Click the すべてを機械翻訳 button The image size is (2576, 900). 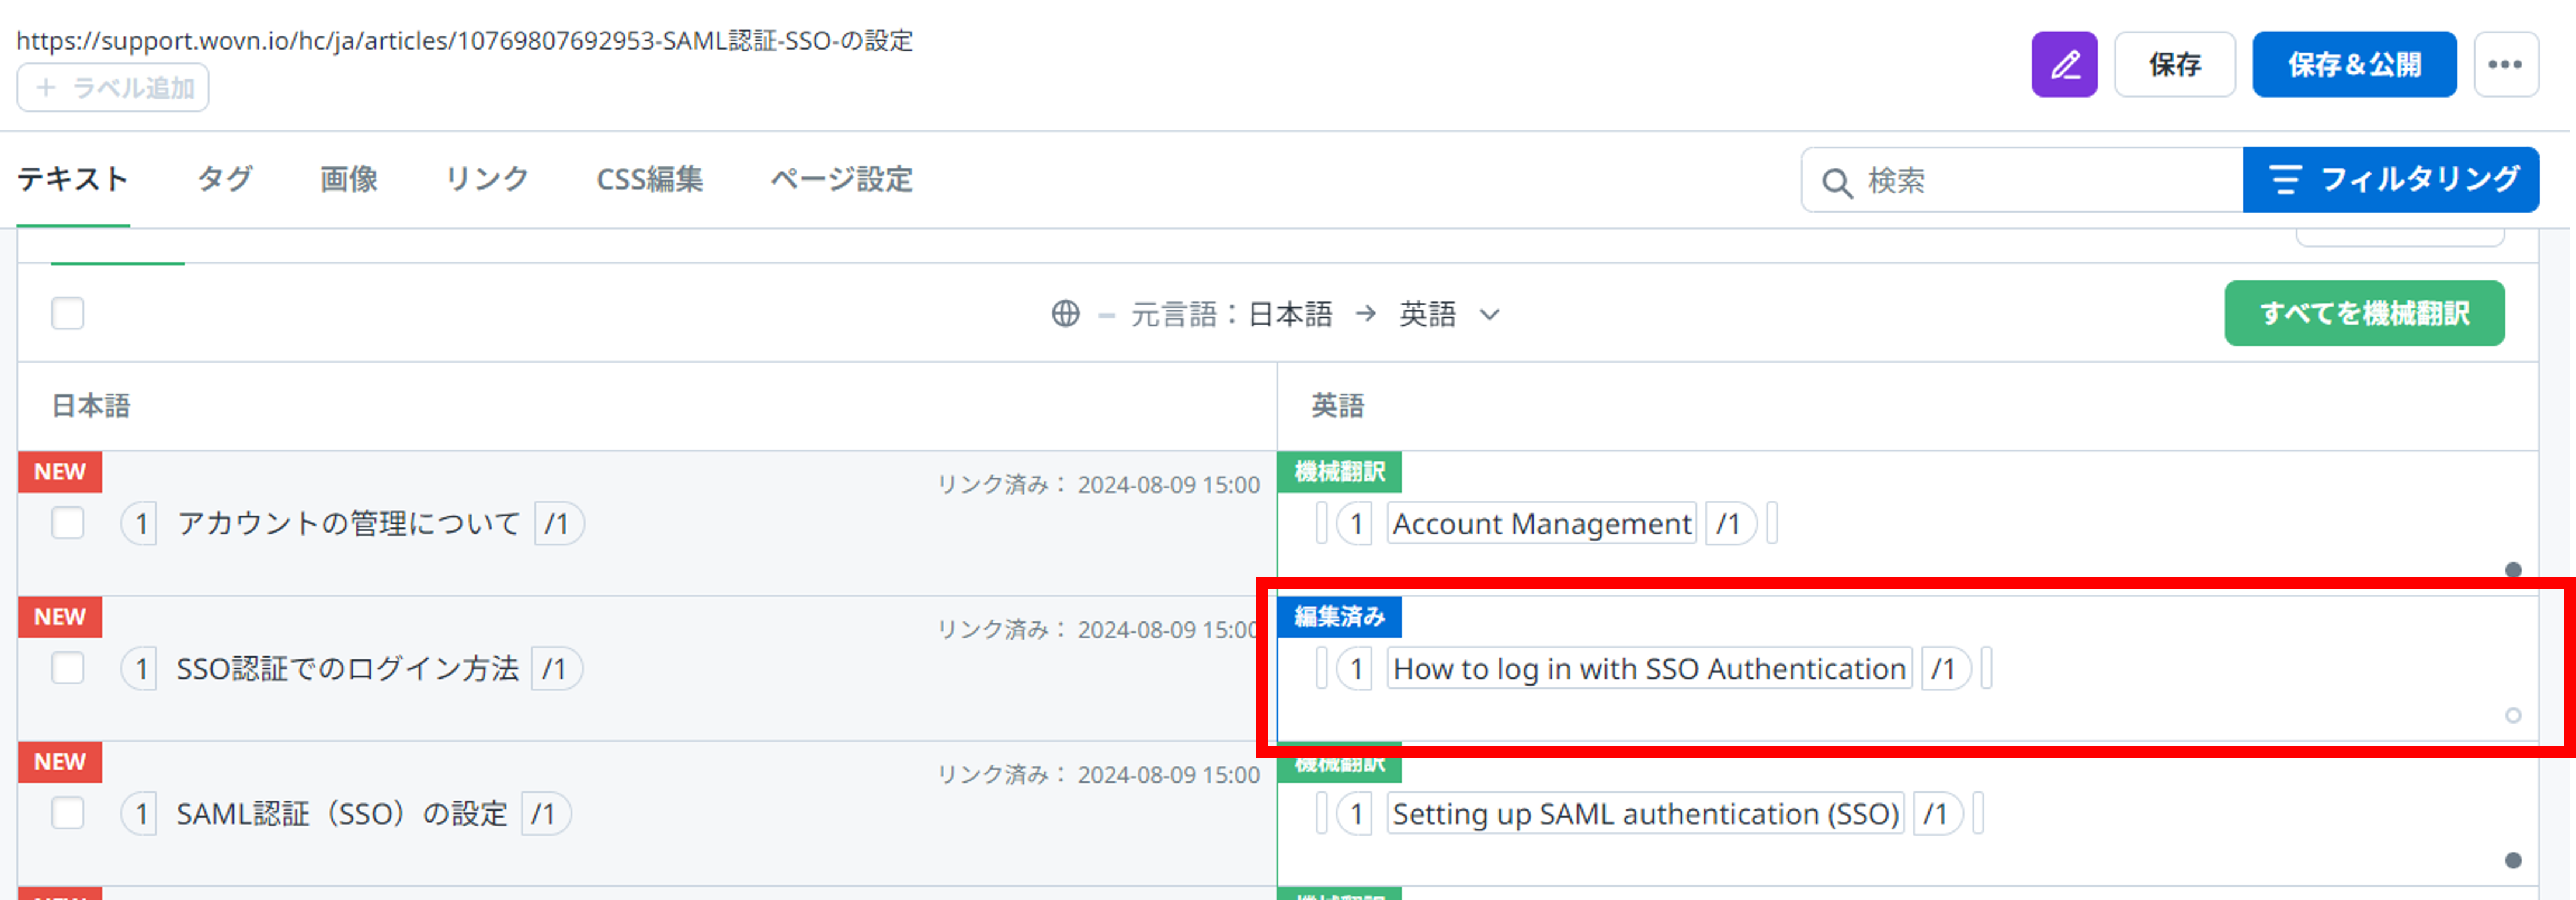click(2364, 314)
